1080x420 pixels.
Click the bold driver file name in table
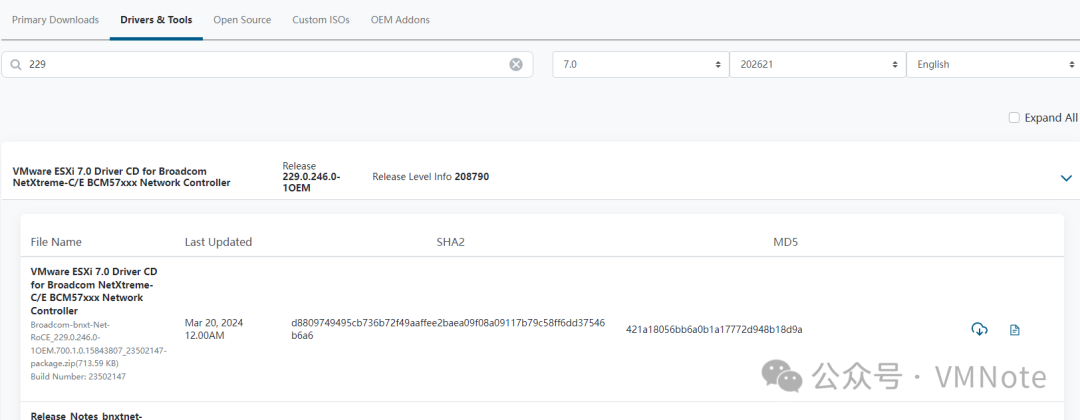94,291
